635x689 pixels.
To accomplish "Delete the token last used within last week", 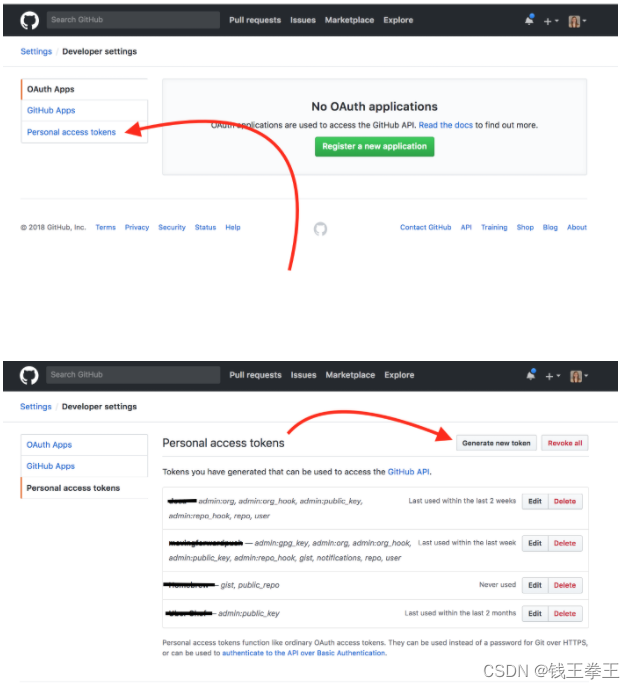I will (x=565, y=544).
